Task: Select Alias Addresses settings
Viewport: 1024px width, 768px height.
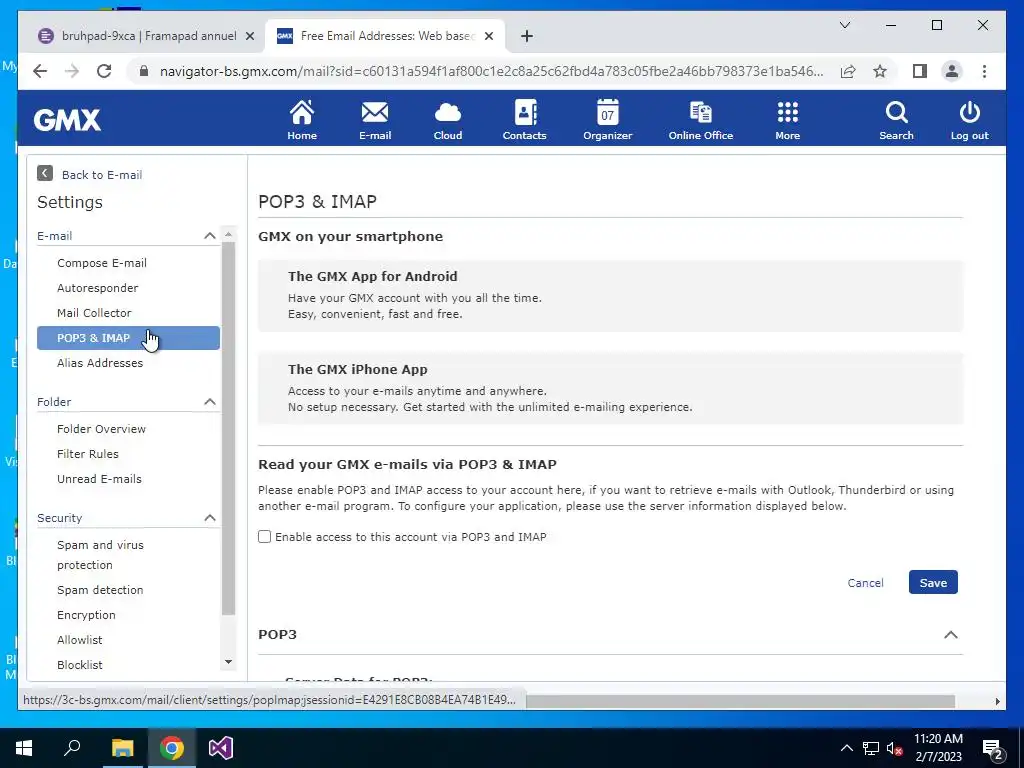Action: 100,363
